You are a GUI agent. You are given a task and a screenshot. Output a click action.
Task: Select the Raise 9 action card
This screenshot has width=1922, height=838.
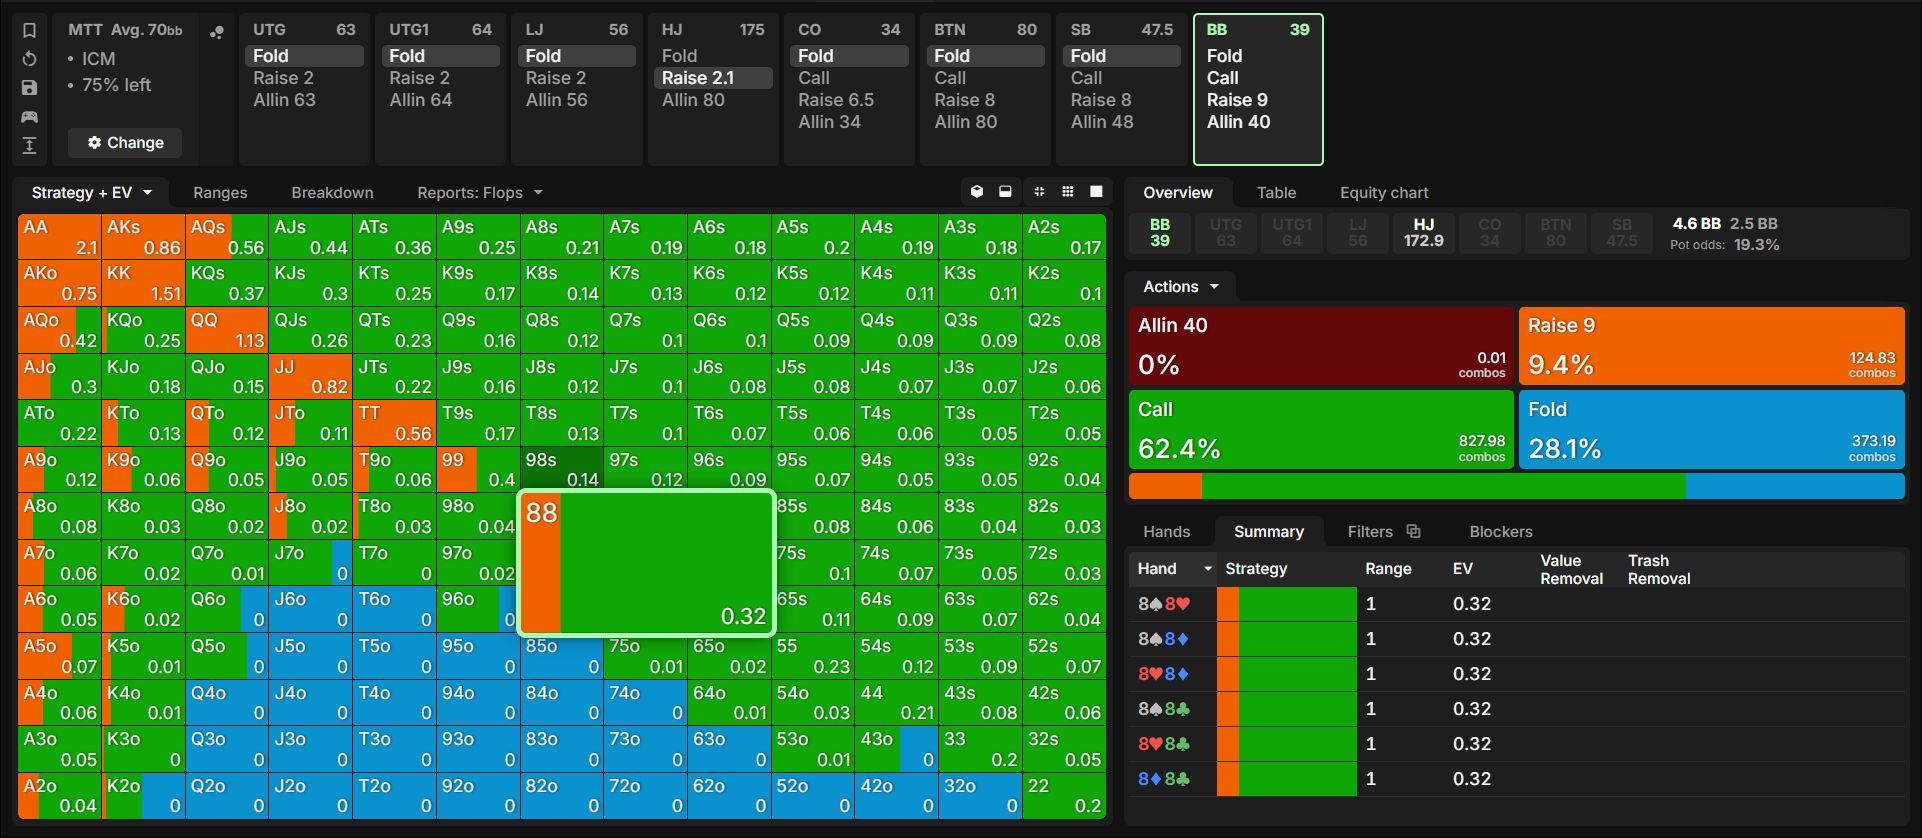(x=1712, y=346)
